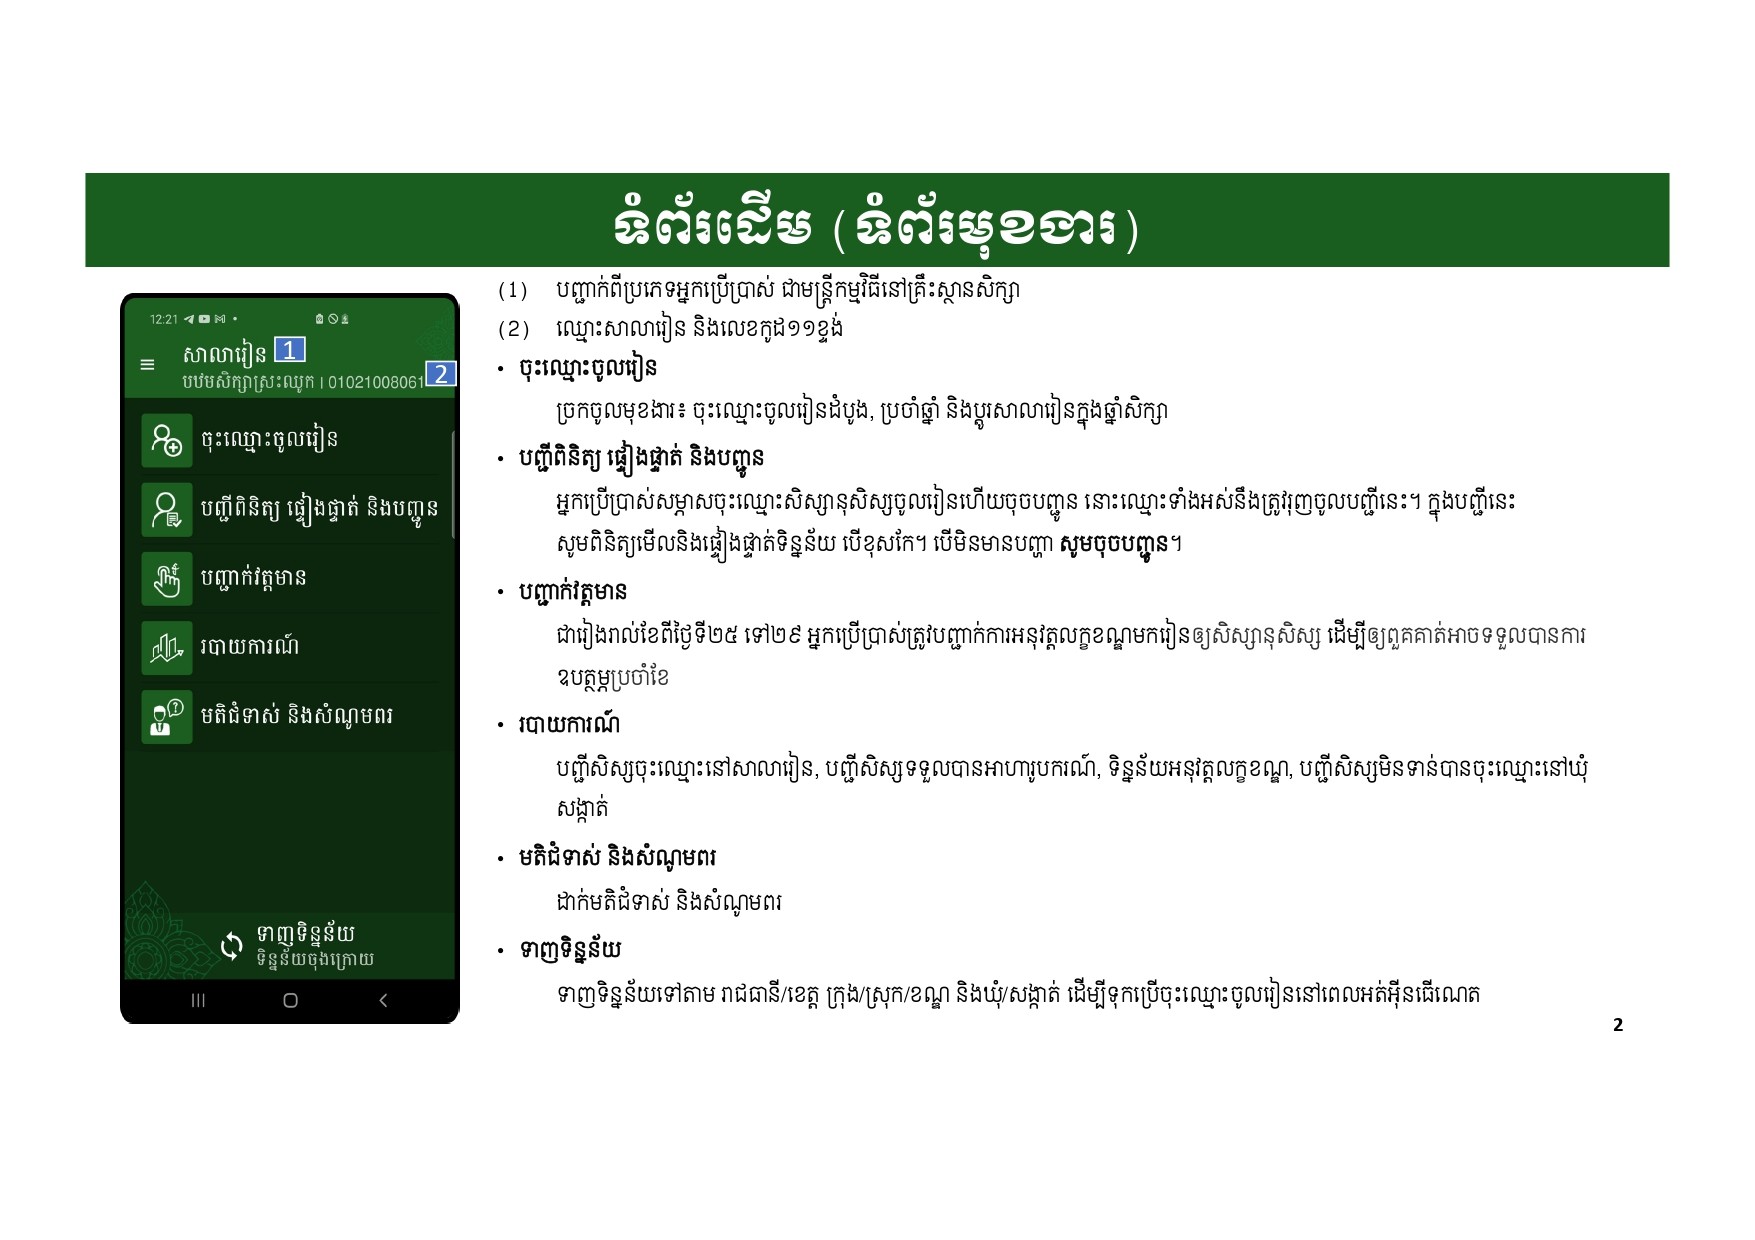Click the bold heading បញ្ជីពិនិត្យ ផ្ទៀងផ្ទាត់ និងបញ្ជូន in the list
1755x1240 pixels.
tap(641, 458)
